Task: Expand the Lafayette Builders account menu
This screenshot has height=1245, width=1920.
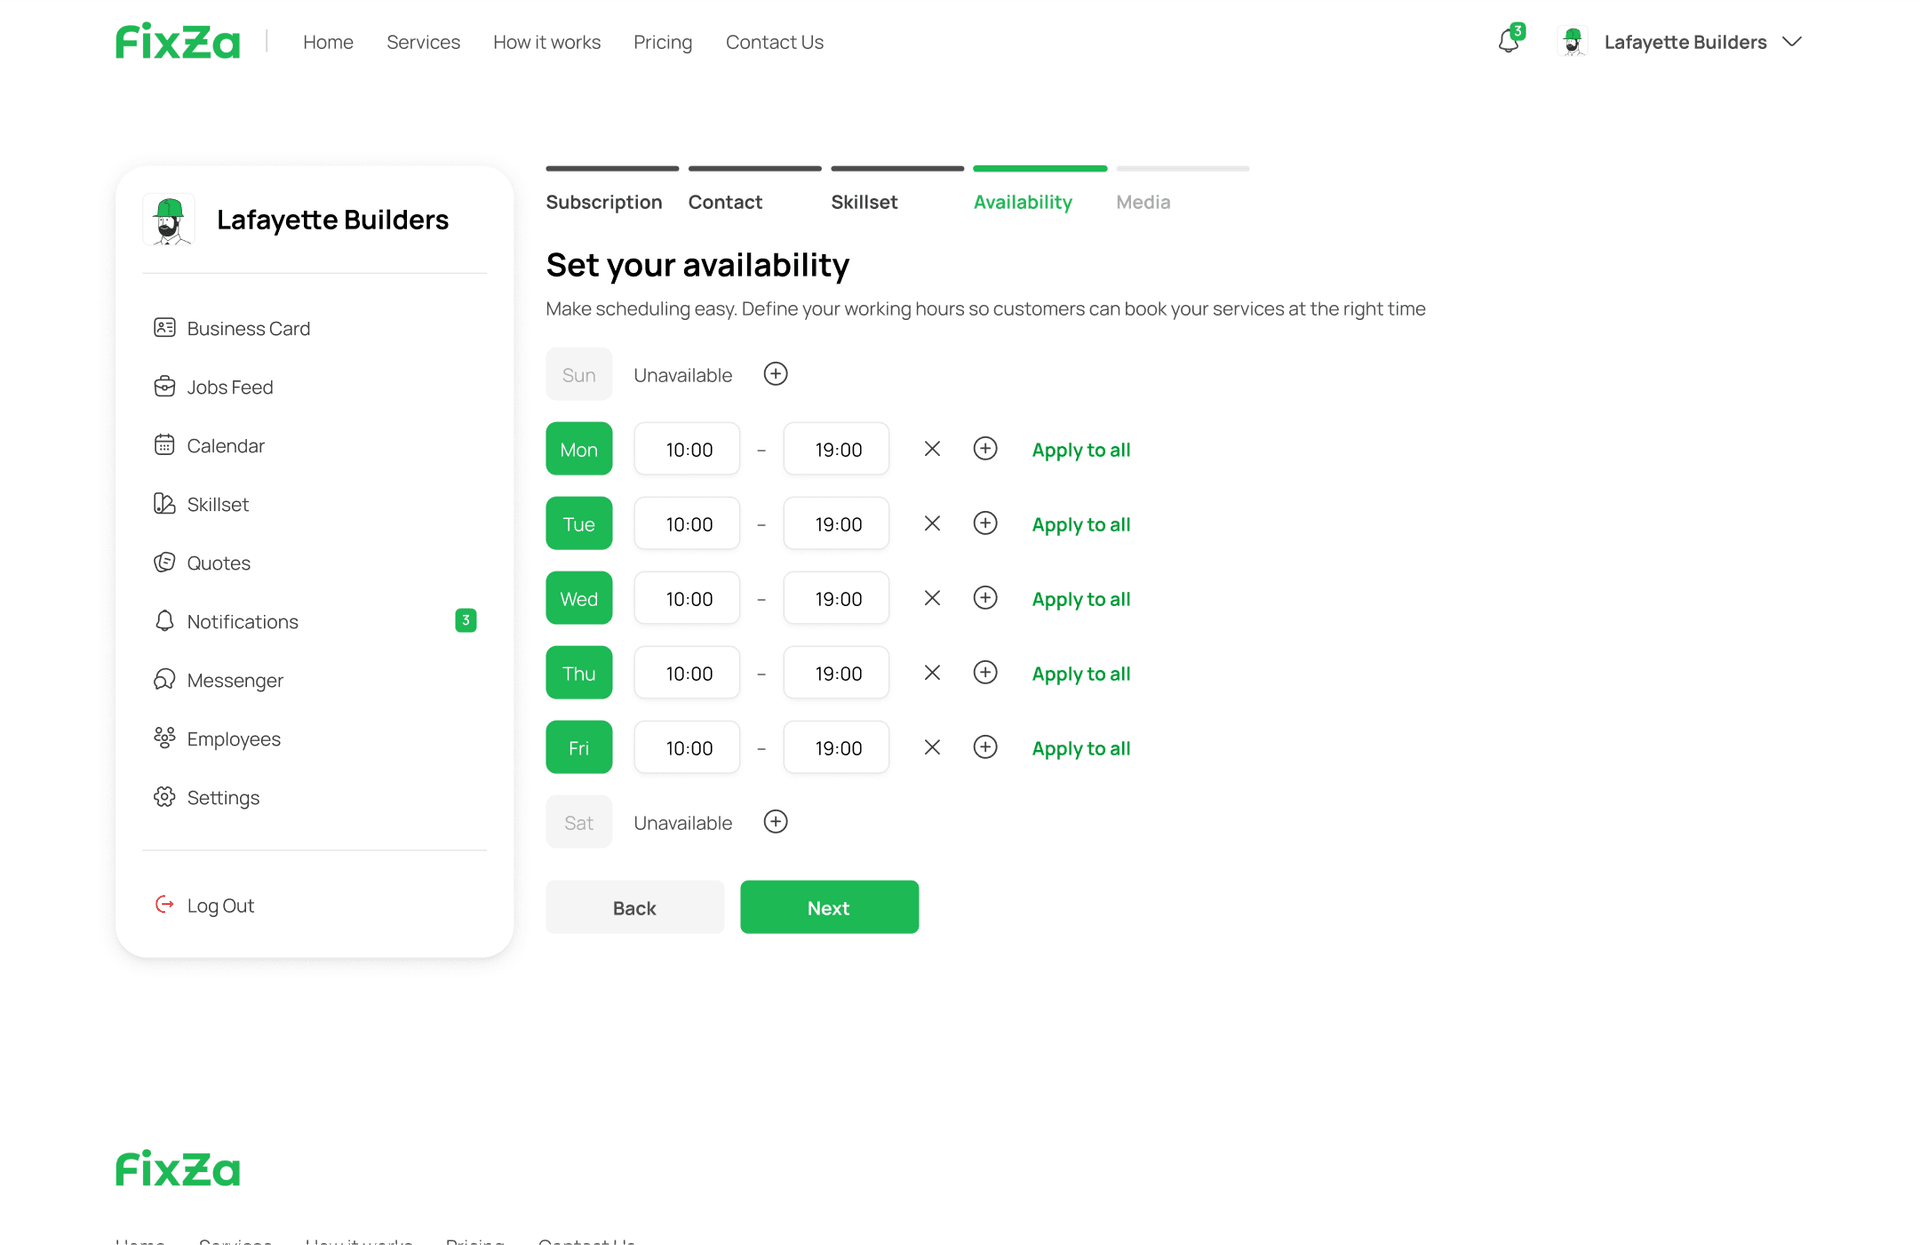Action: [x=1793, y=41]
